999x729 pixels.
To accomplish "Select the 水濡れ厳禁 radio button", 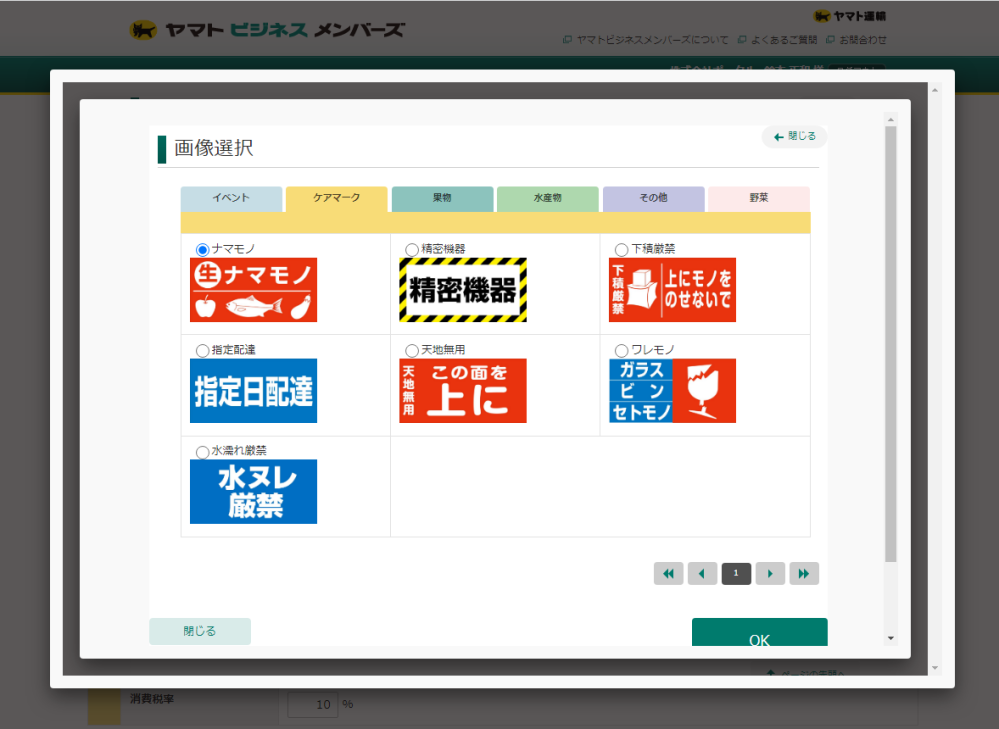I will click(x=203, y=452).
